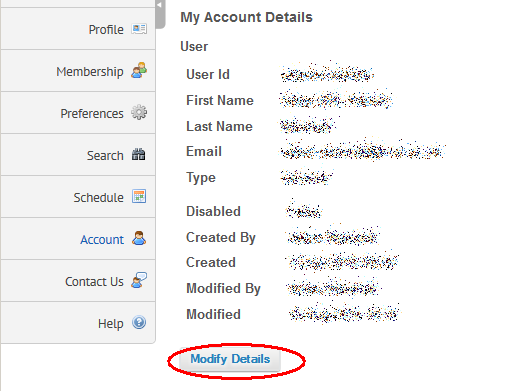The width and height of the screenshot is (527, 391).
Task: Click the Membership people icon
Action: [139, 70]
